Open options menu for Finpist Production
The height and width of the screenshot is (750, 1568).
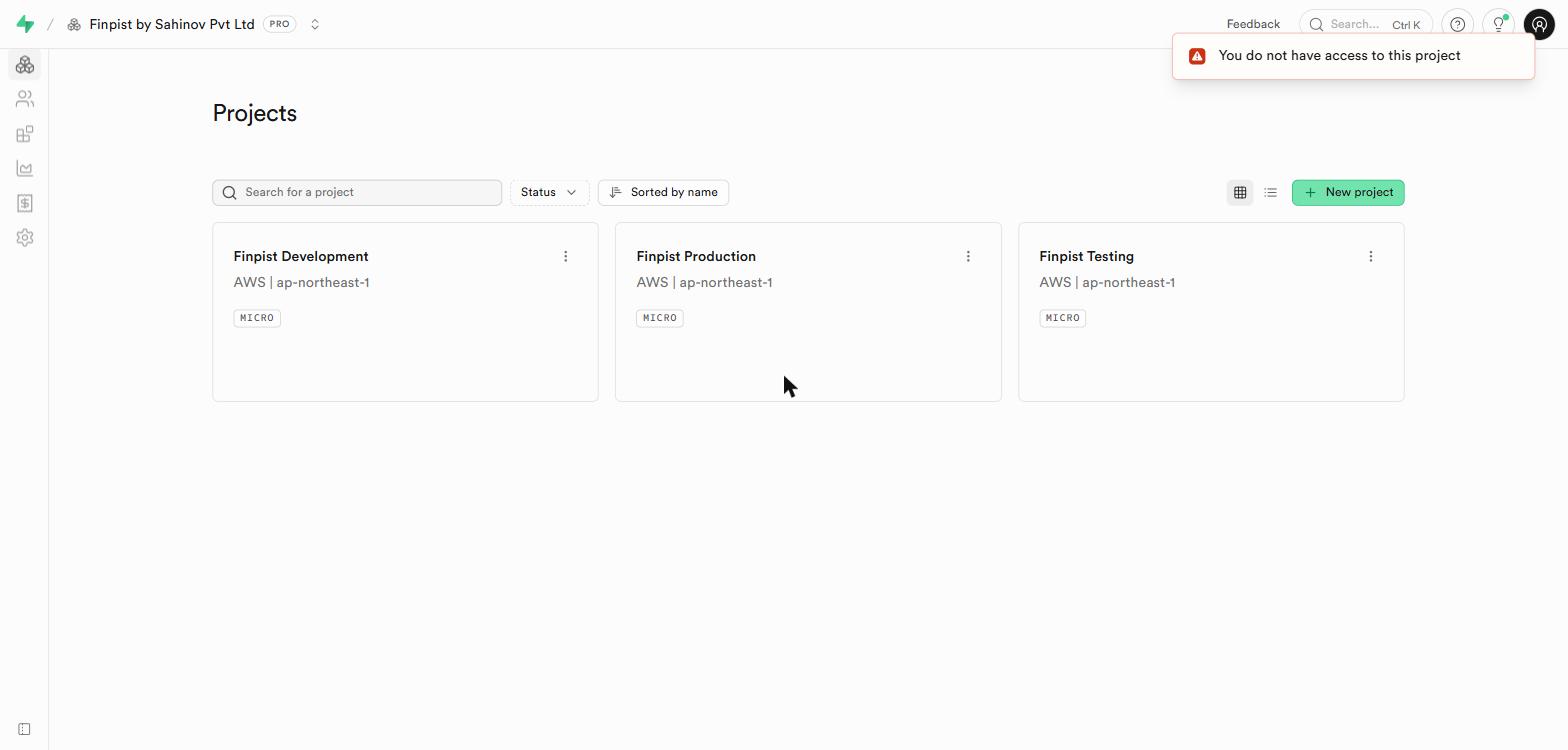coord(968,257)
